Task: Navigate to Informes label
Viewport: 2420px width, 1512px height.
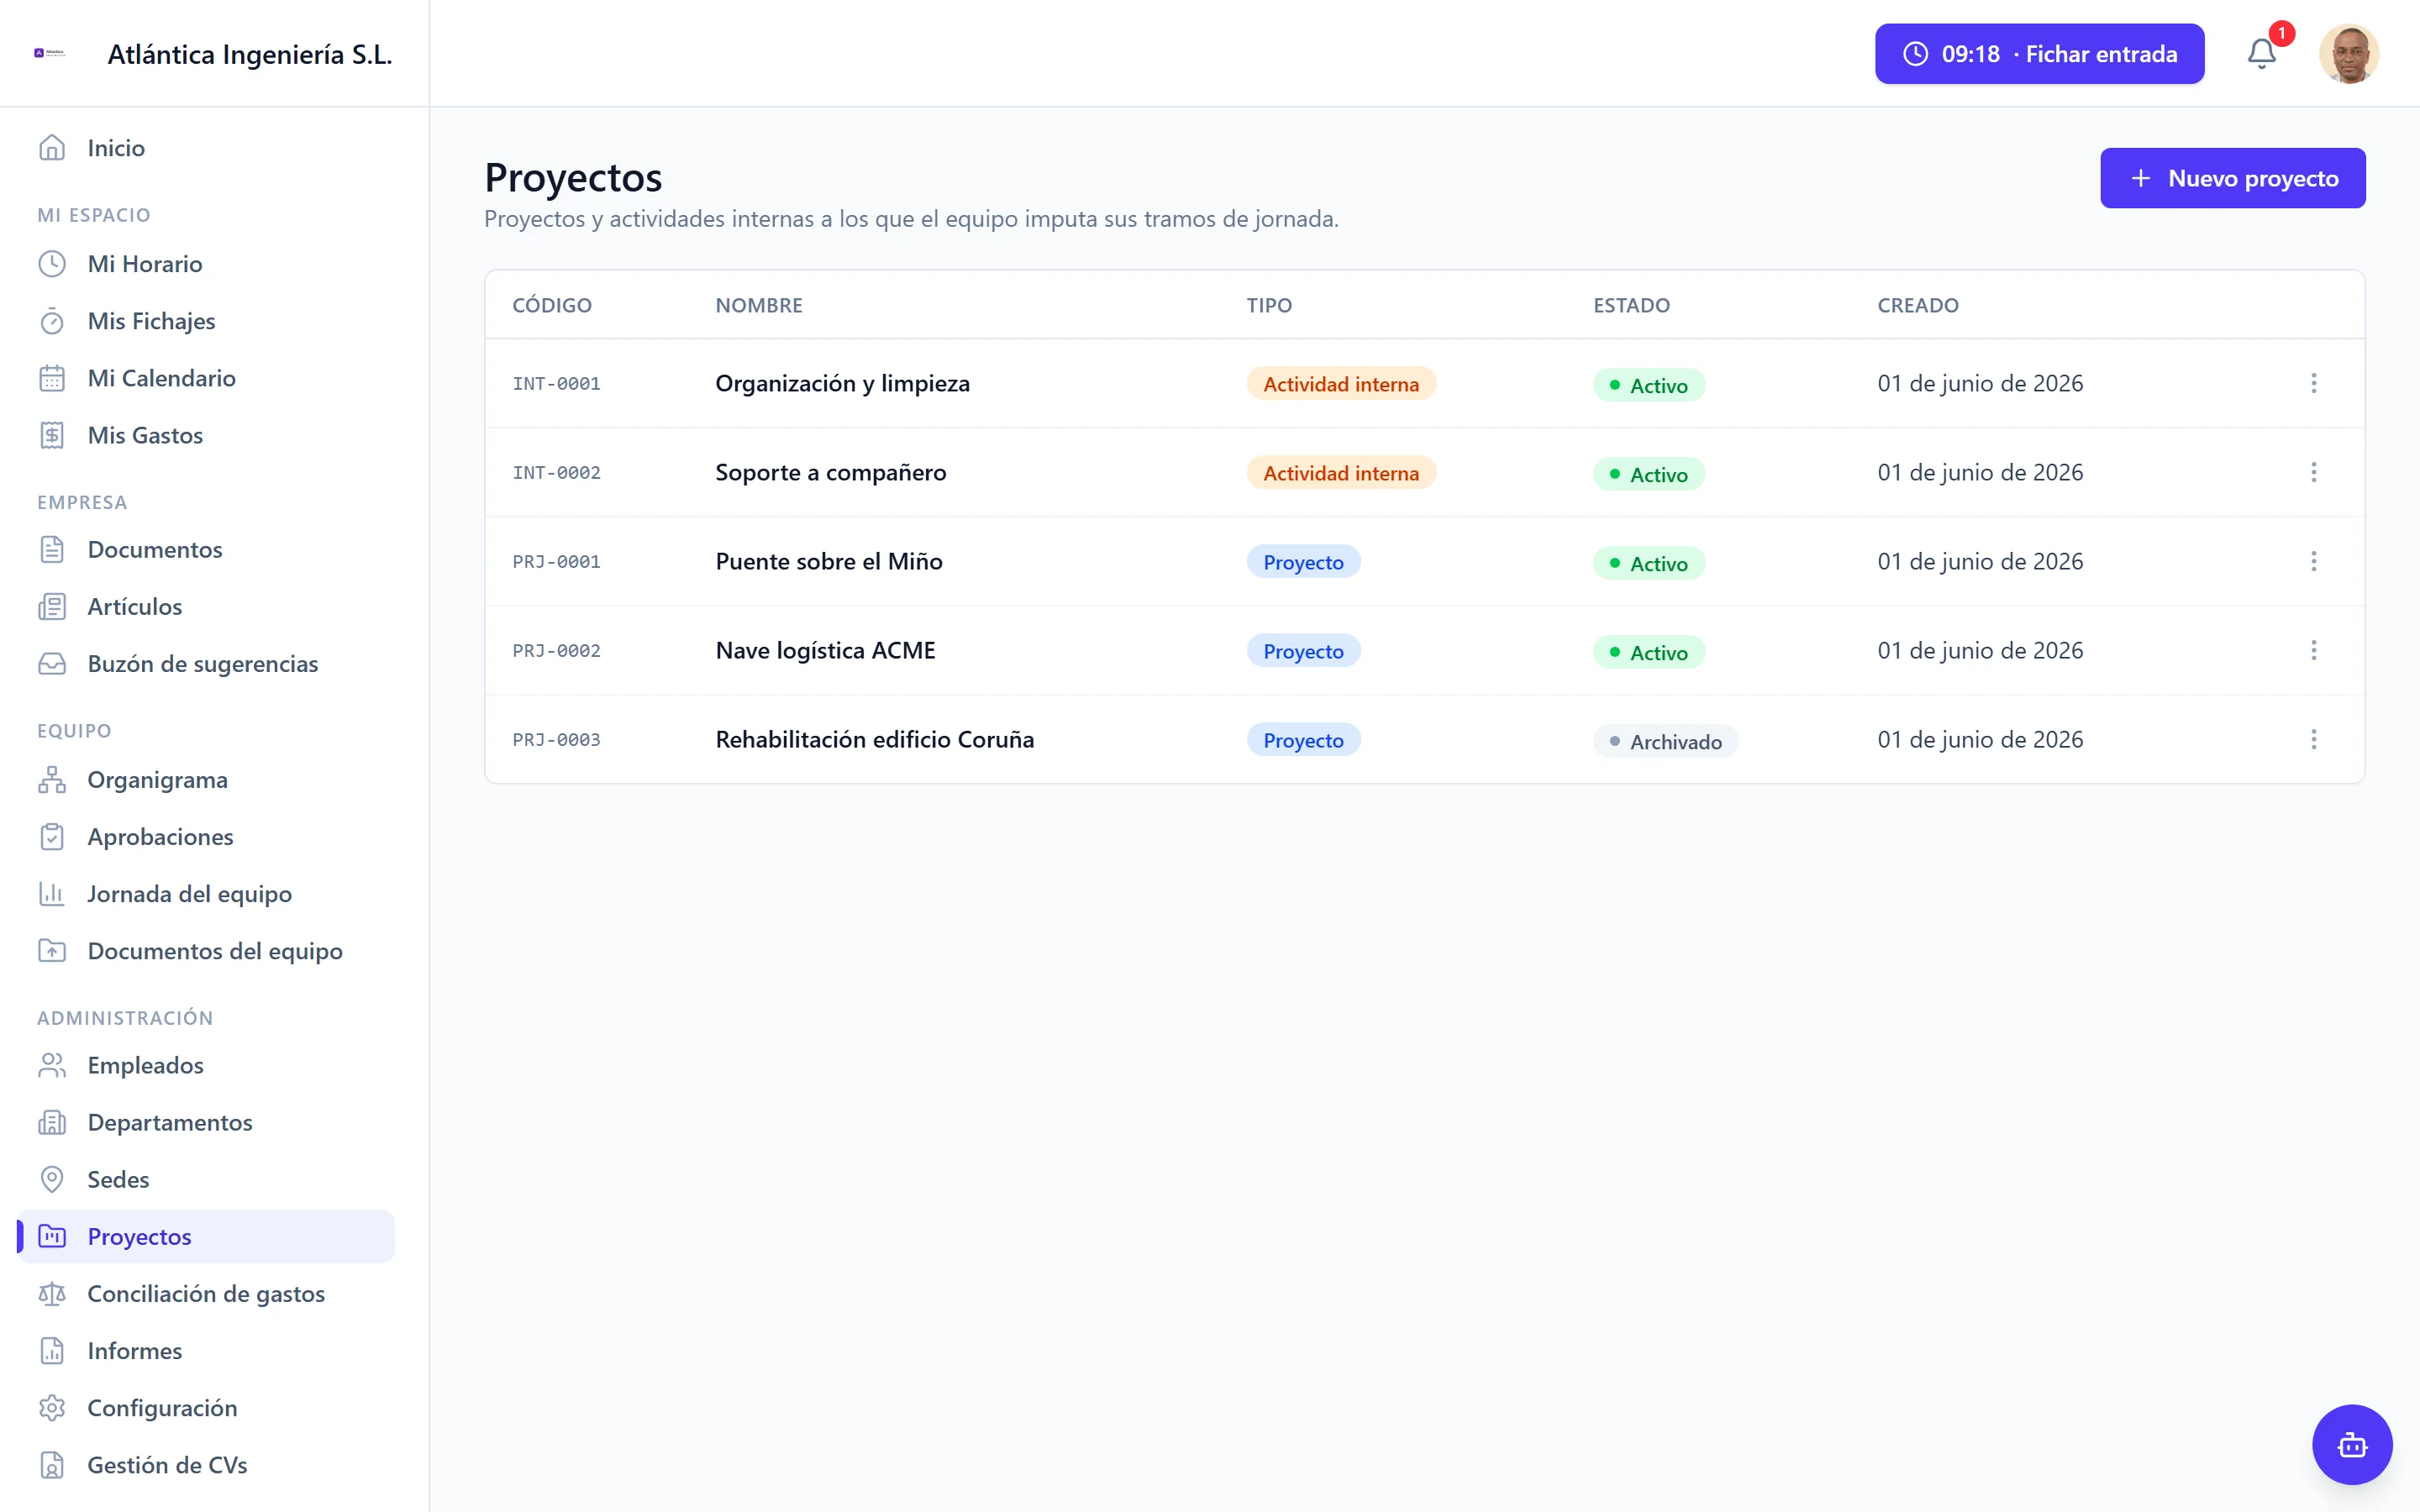Action: point(134,1351)
